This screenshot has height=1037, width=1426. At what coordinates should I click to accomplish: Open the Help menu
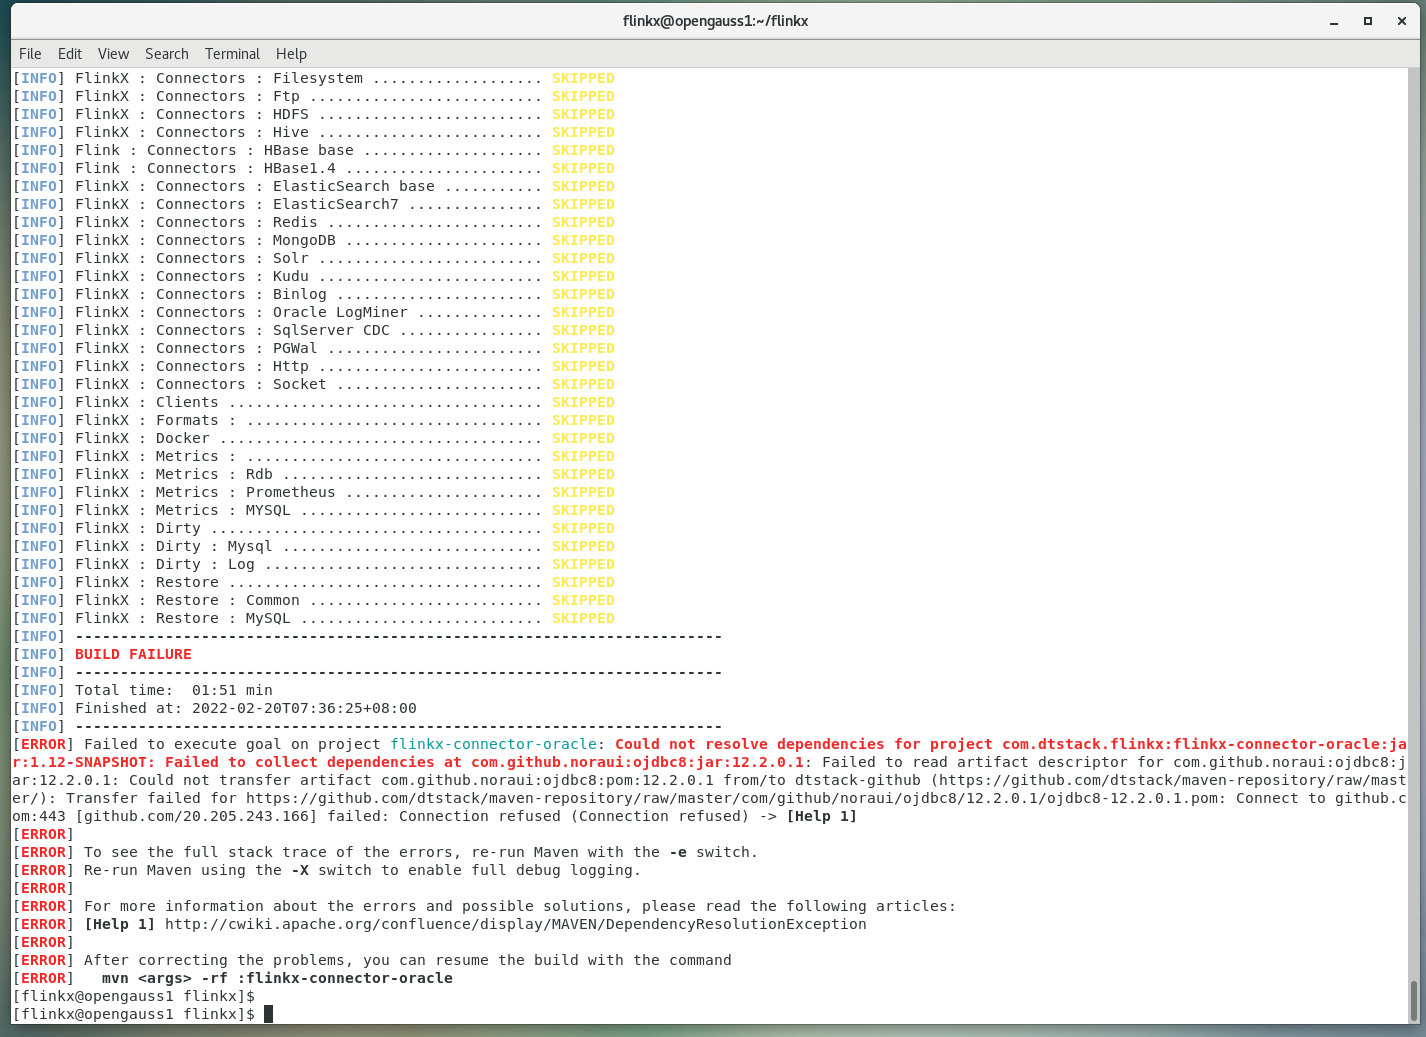tap(291, 54)
